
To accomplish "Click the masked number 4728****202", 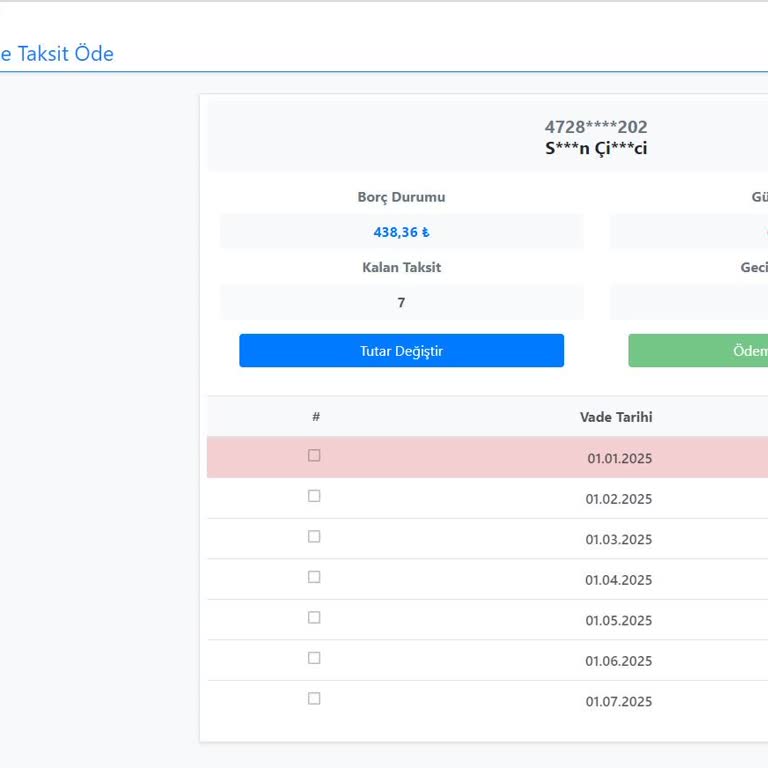I will tap(596, 127).
